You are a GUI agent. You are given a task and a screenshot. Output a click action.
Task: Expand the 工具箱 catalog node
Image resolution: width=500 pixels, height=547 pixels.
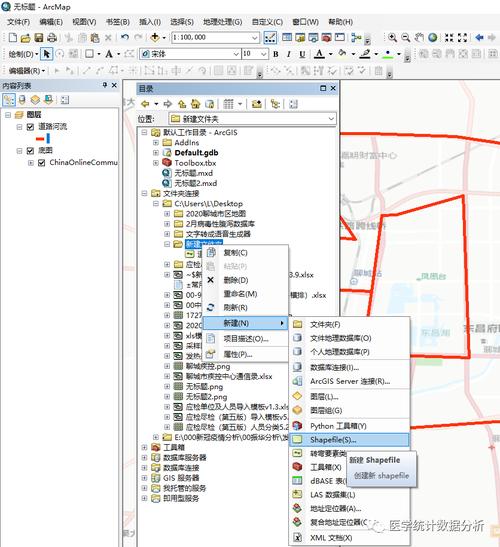point(144,447)
